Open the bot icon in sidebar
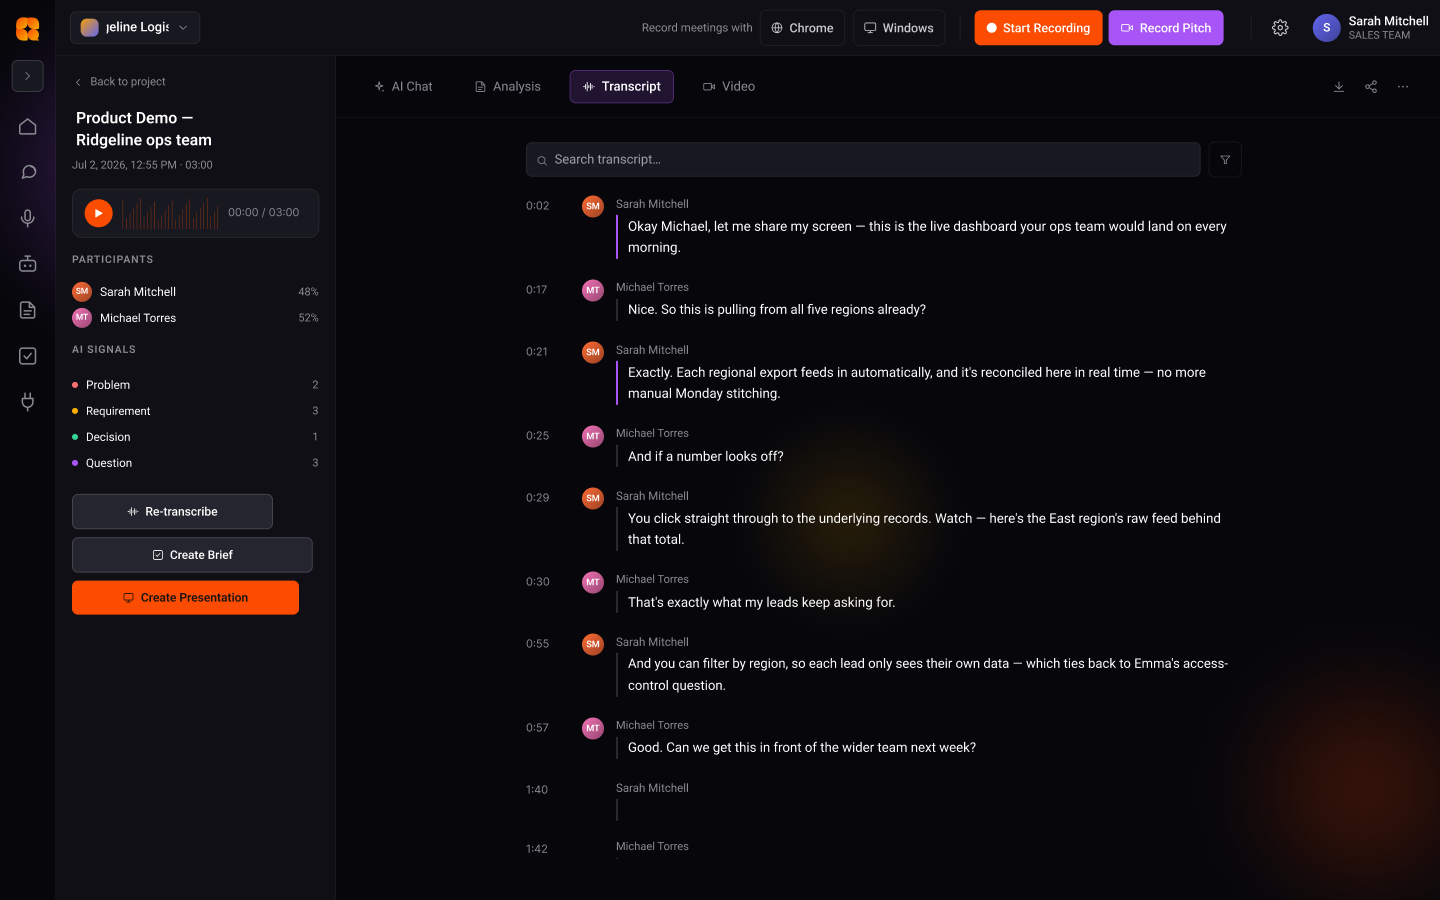This screenshot has height=900, width=1440. point(28,264)
